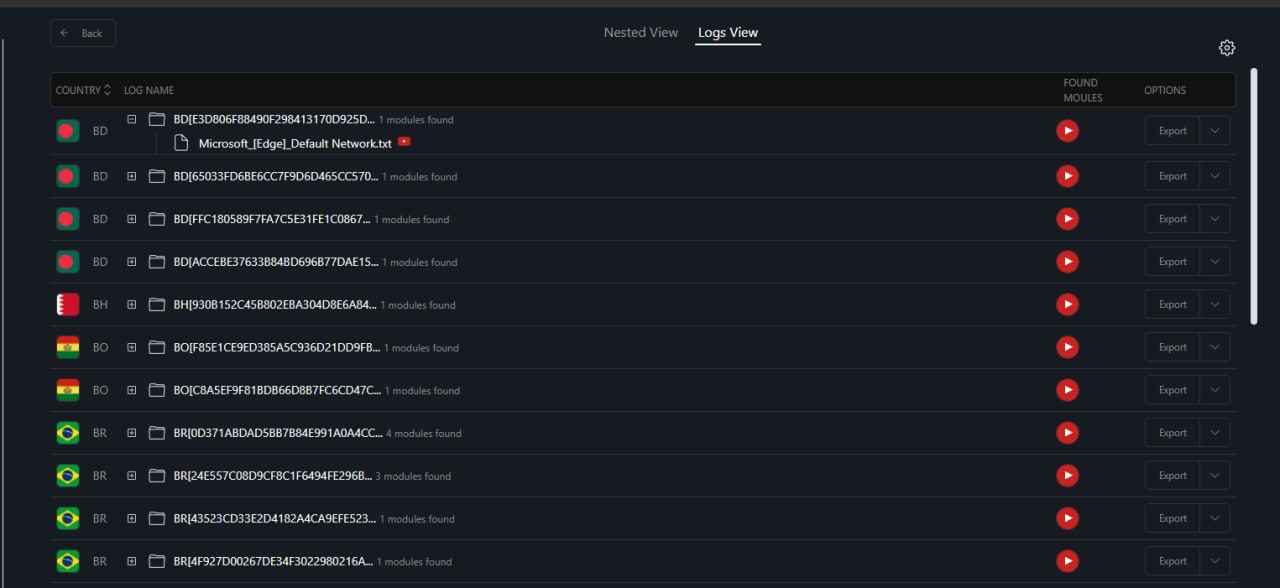Click Bangladesh flag in BD[FFC18058 row
Image resolution: width=1280 pixels, height=588 pixels.
click(68, 219)
